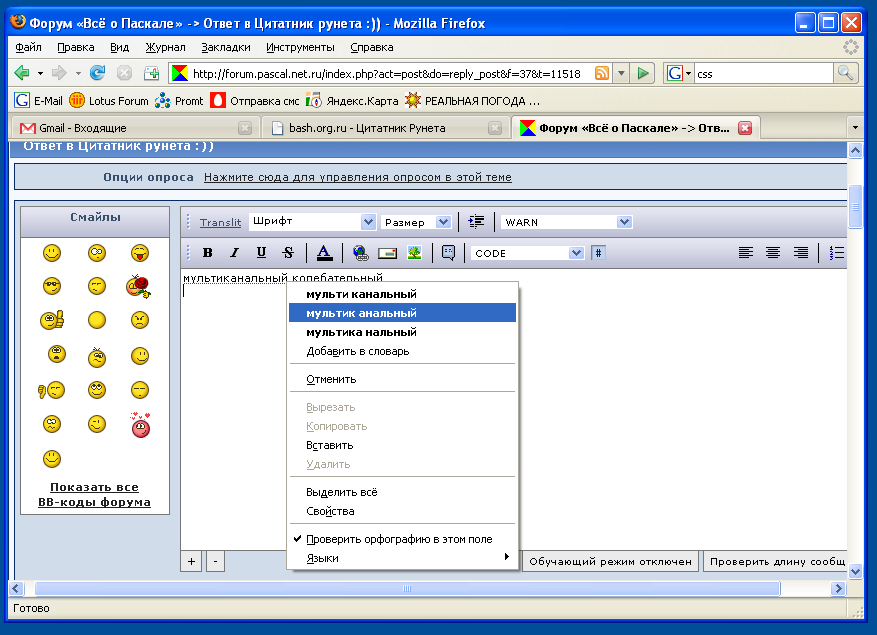The image size is (877, 635).
Task: Toggle bold formatting in the editor toolbar
Action: click(x=208, y=253)
